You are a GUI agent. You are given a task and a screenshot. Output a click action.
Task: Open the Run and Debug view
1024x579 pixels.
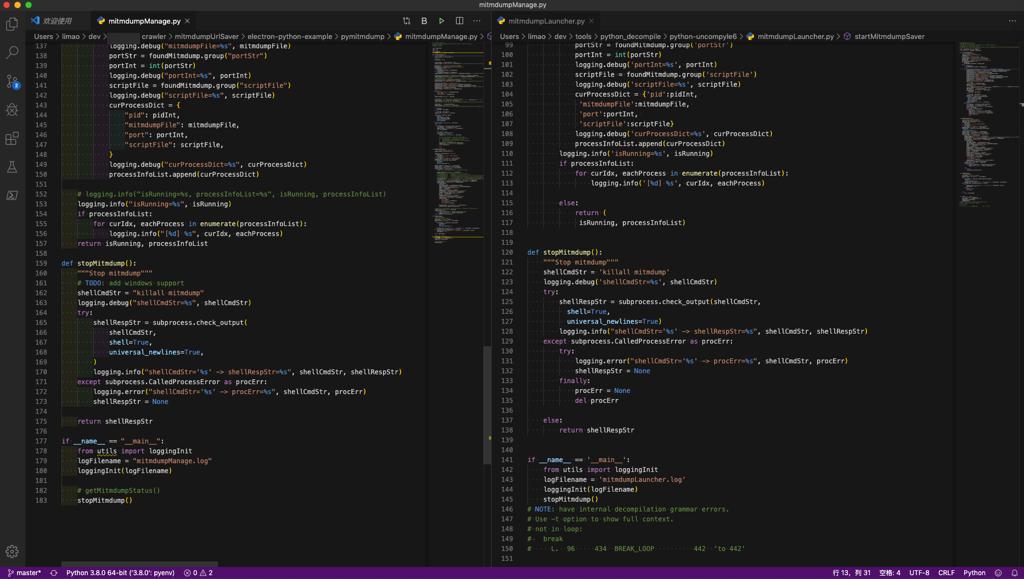click(x=12, y=110)
